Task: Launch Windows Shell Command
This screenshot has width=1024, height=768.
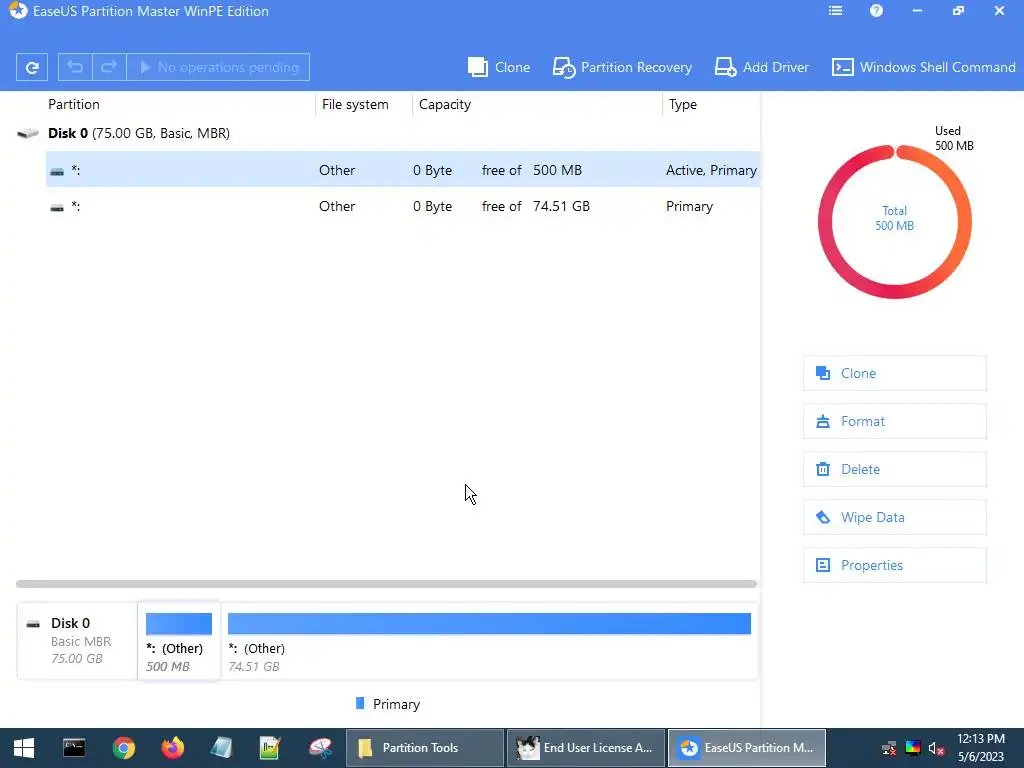Action: (923, 67)
